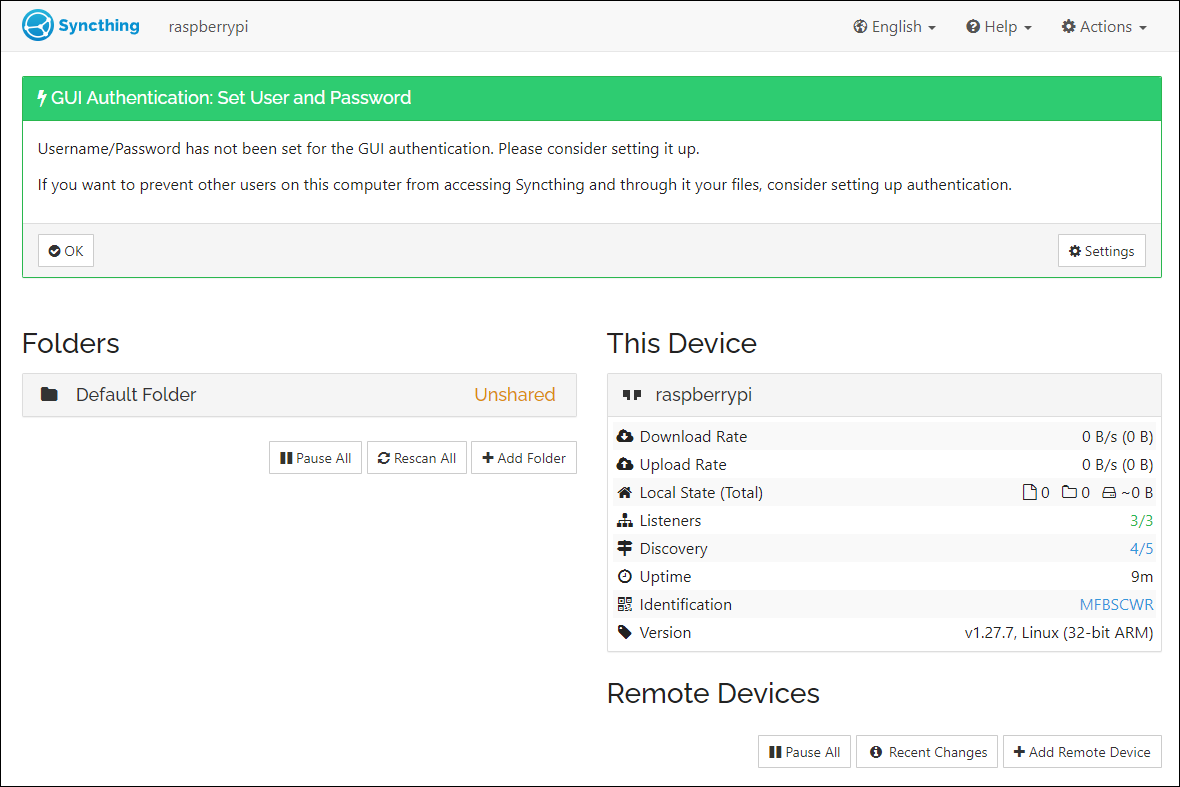The width and height of the screenshot is (1180, 787).
Task: Click the upload rate 0 B/s value
Action: tap(1118, 464)
